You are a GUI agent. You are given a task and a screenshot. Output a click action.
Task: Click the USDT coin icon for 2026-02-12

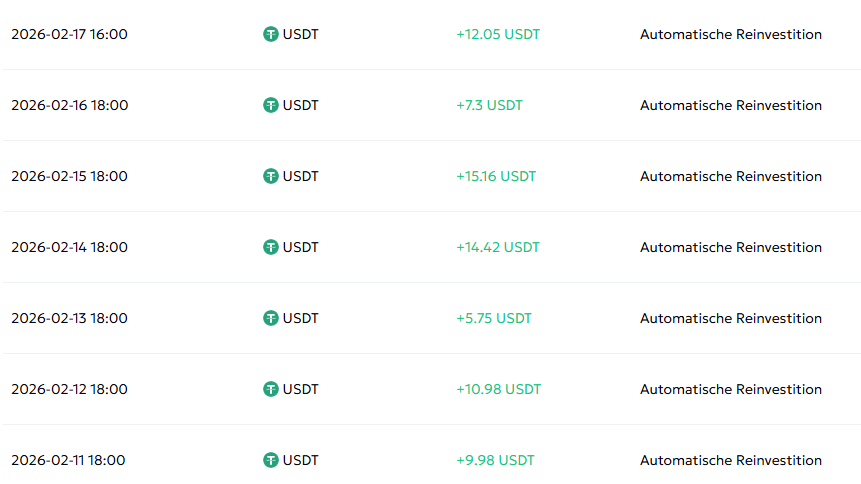click(270, 389)
